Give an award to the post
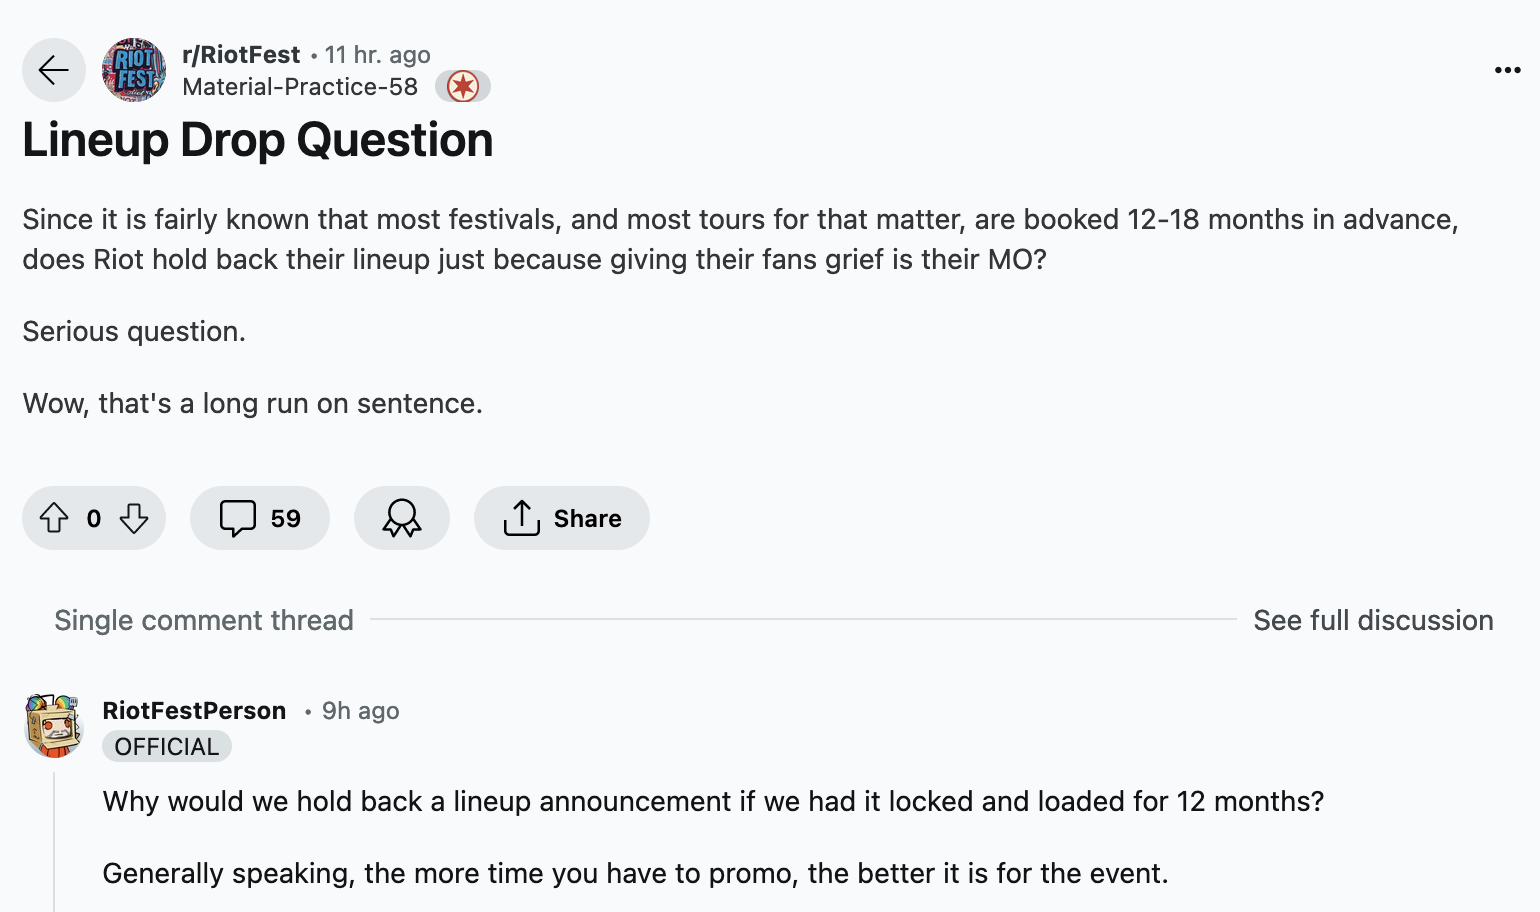 pos(402,518)
